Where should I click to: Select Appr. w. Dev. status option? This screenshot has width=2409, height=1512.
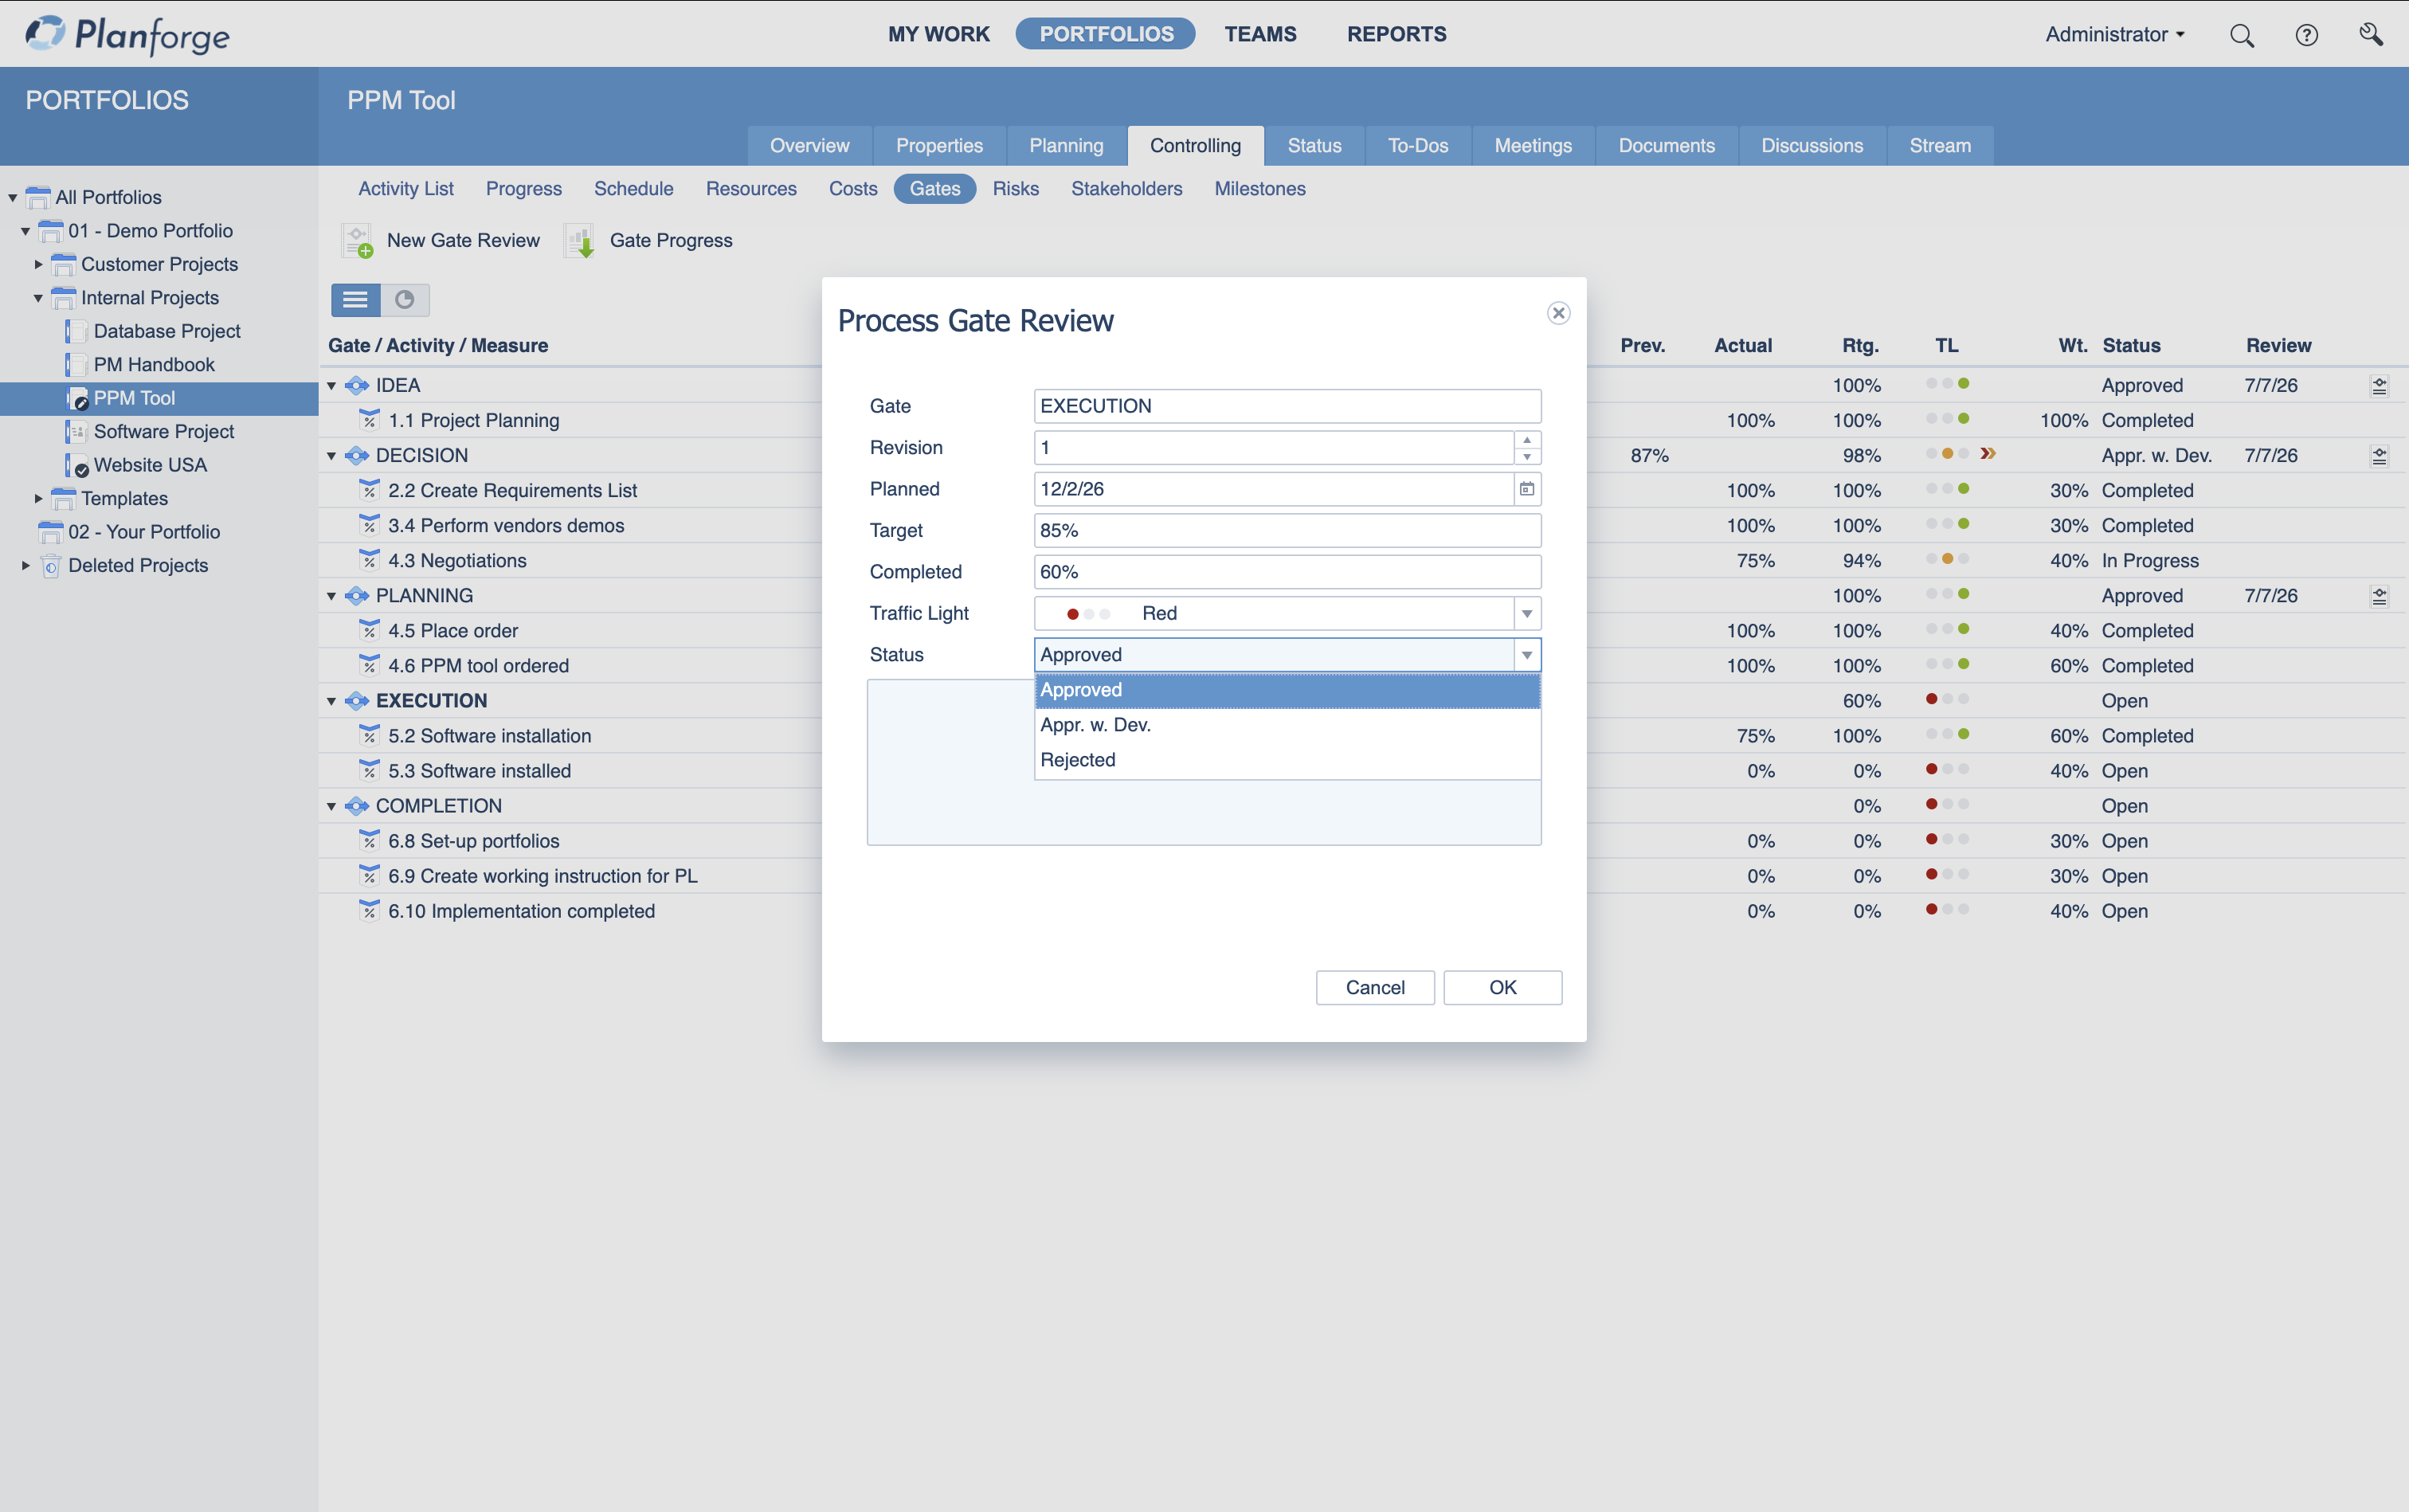click(x=1287, y=725)
